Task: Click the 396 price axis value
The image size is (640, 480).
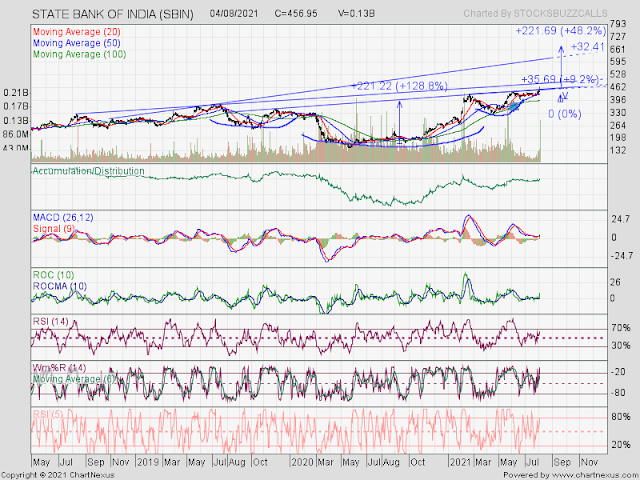Action: tap(617, 100)
